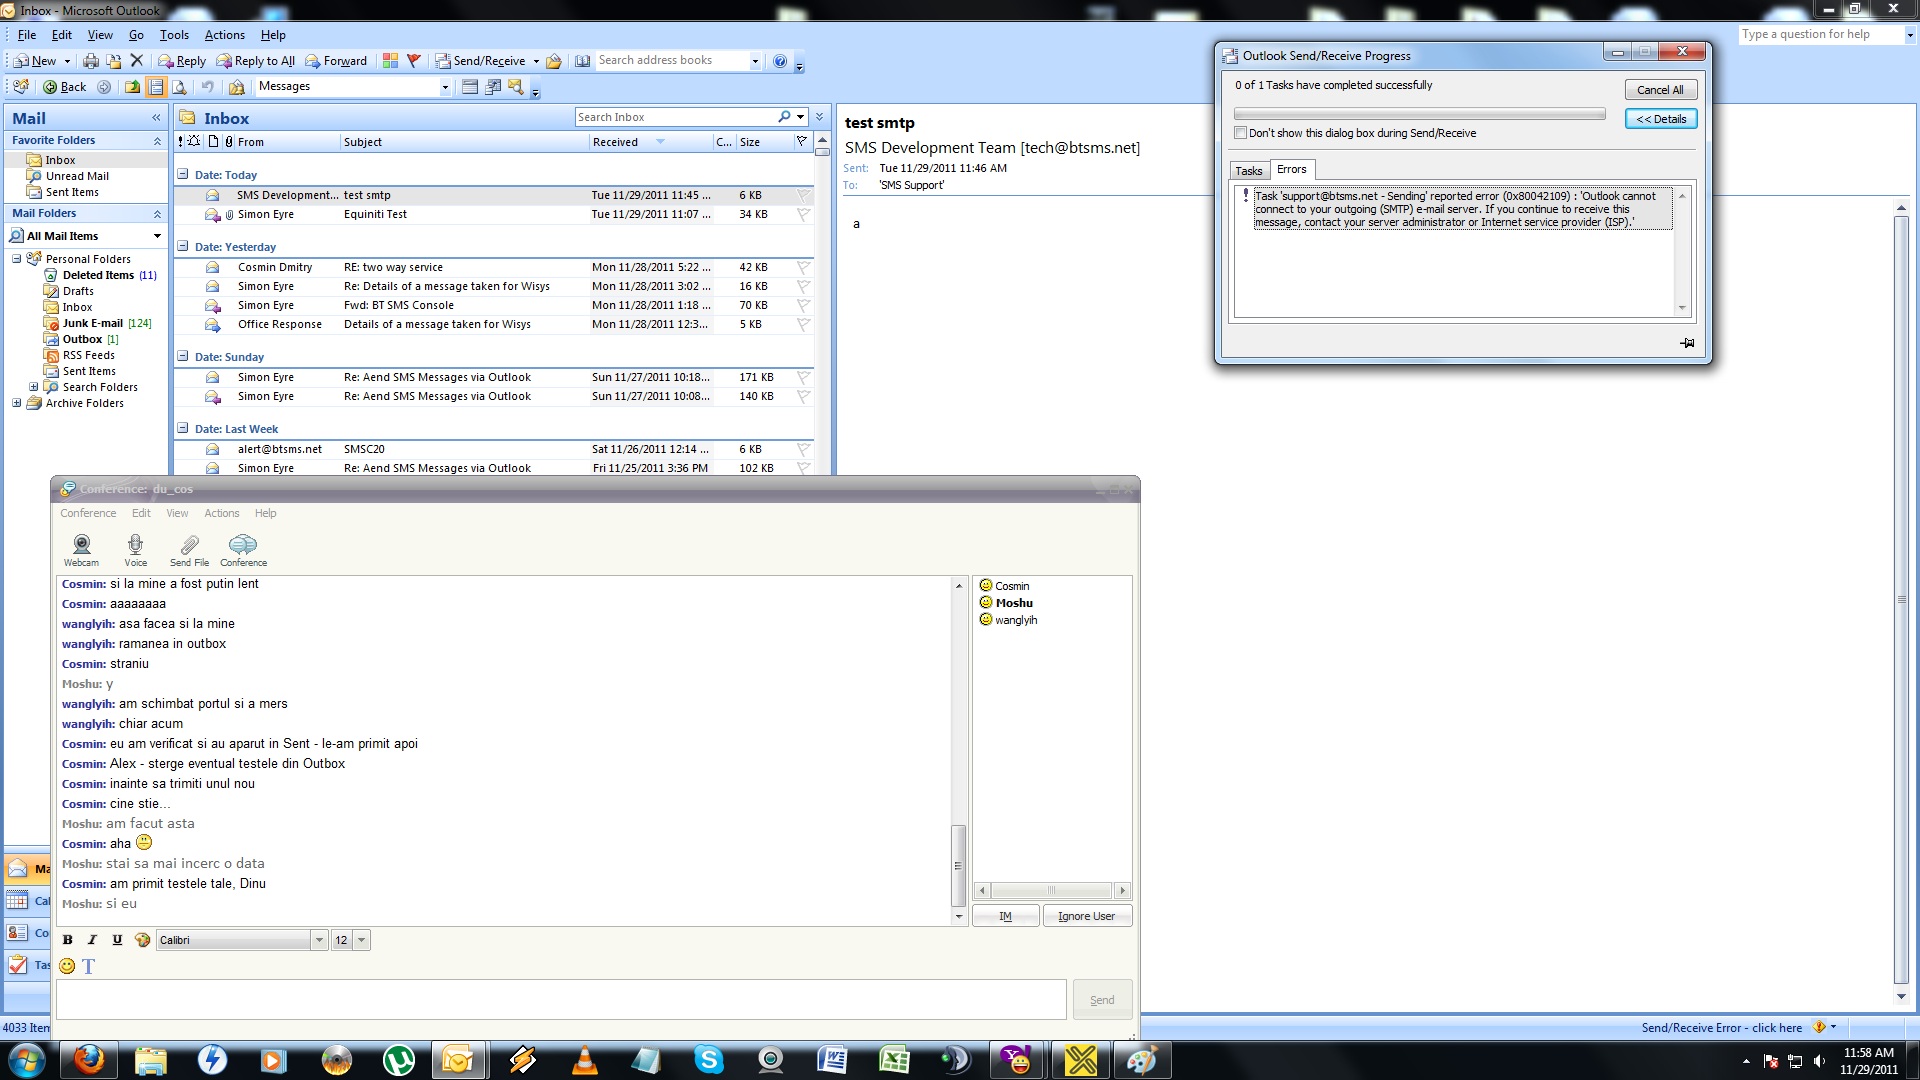Click the Follow Up flag toolbar icon
Image resolution: width=1920 pixels, height=1080 pixels.
click(413, 61)
